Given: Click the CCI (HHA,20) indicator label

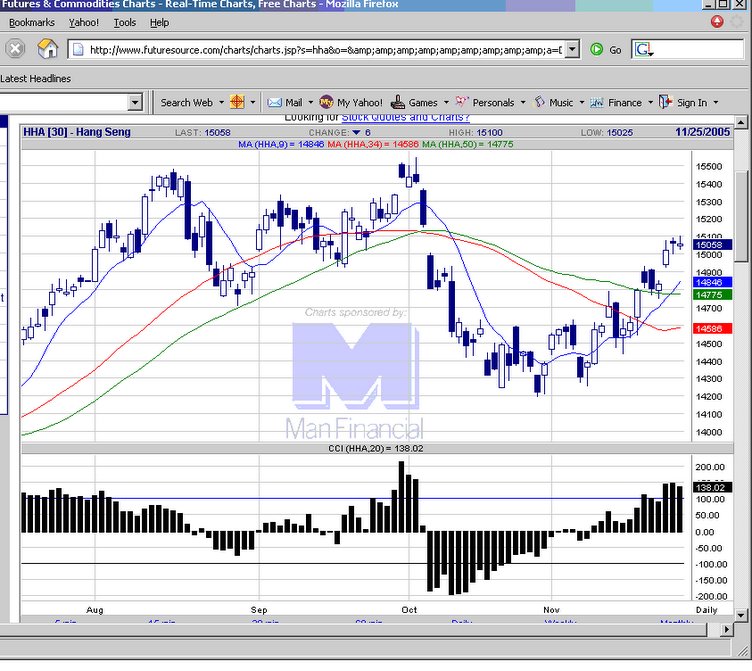Looking at the screenshot, I should (x=376, y=448).
